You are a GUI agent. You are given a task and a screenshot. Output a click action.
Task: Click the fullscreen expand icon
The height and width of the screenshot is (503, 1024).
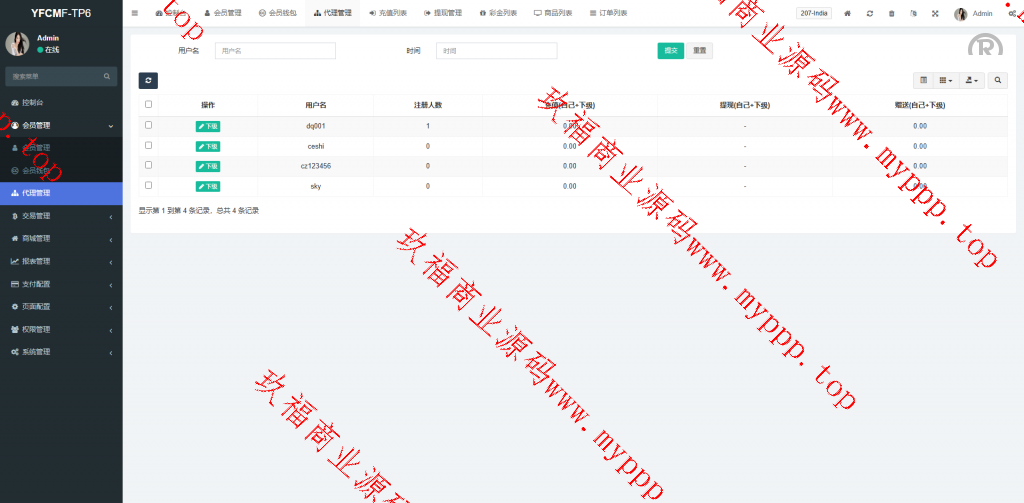(935, 13)
